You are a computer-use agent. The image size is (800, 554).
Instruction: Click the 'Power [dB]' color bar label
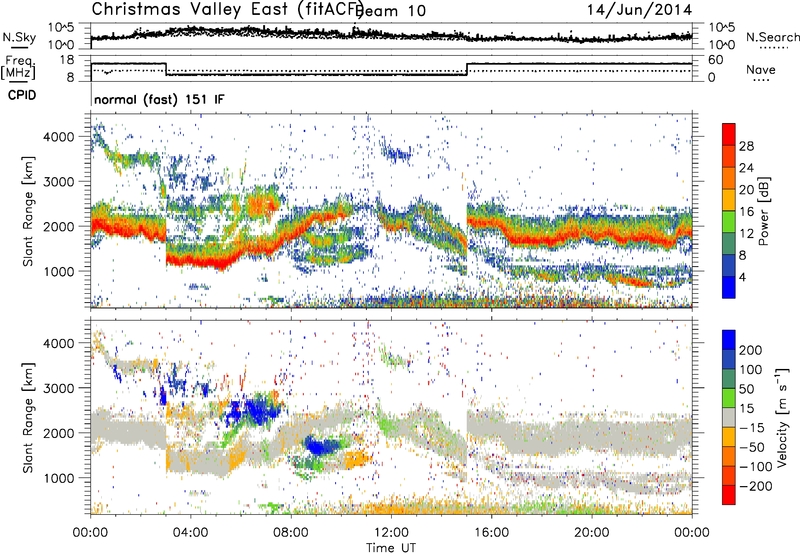tap(764, 211)
